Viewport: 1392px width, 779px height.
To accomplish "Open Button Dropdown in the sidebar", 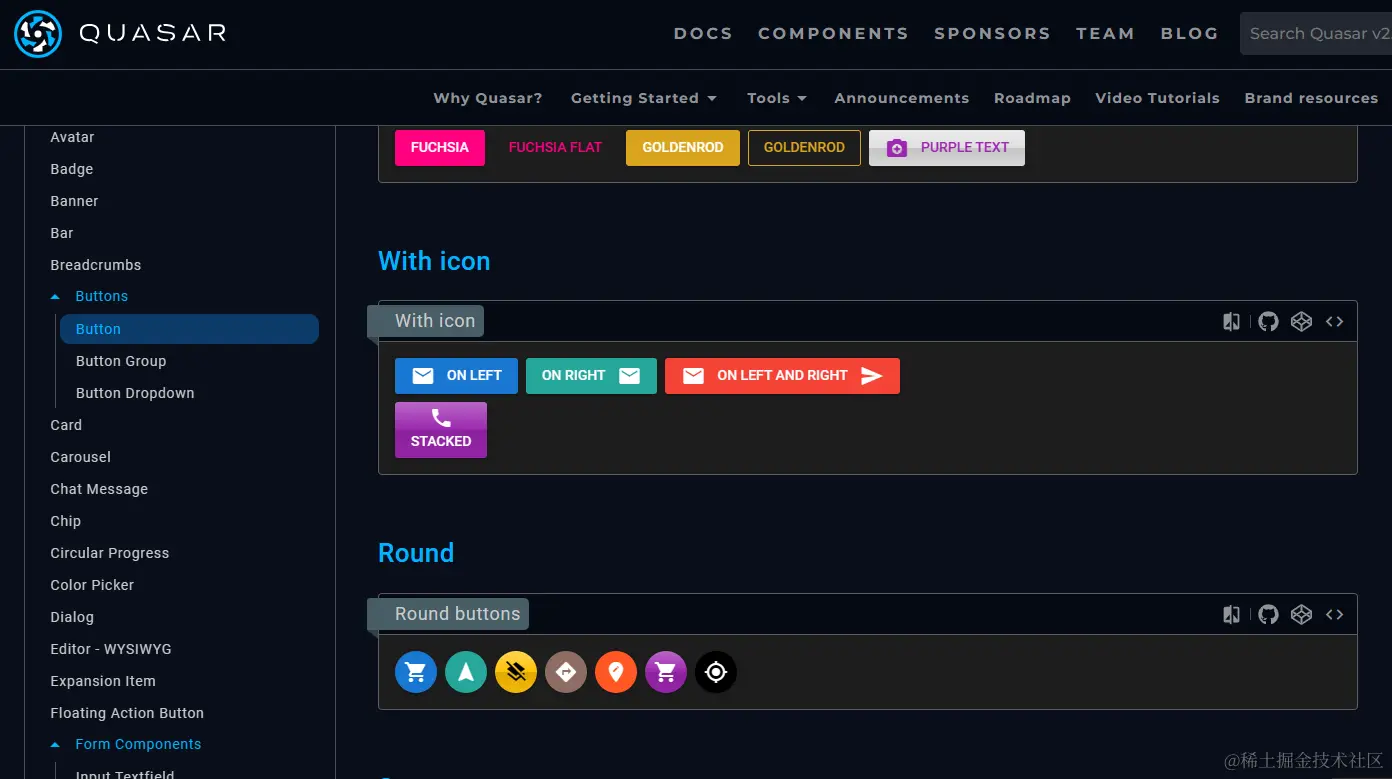I will [x=135, y=393].
